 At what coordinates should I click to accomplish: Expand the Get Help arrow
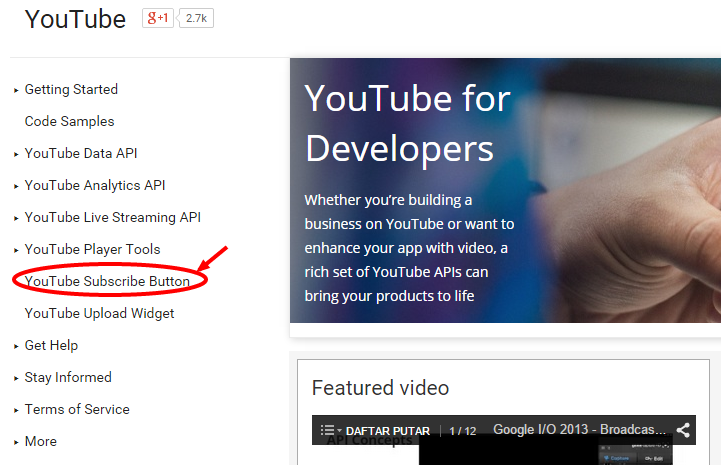coord(16,346)
